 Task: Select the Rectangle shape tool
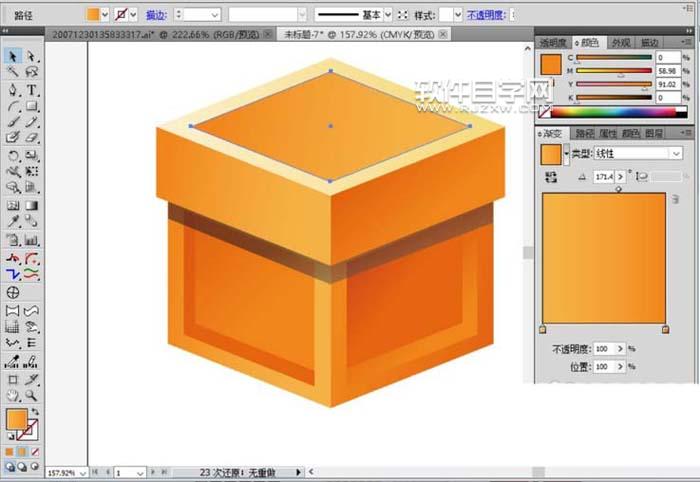point(31,106)
